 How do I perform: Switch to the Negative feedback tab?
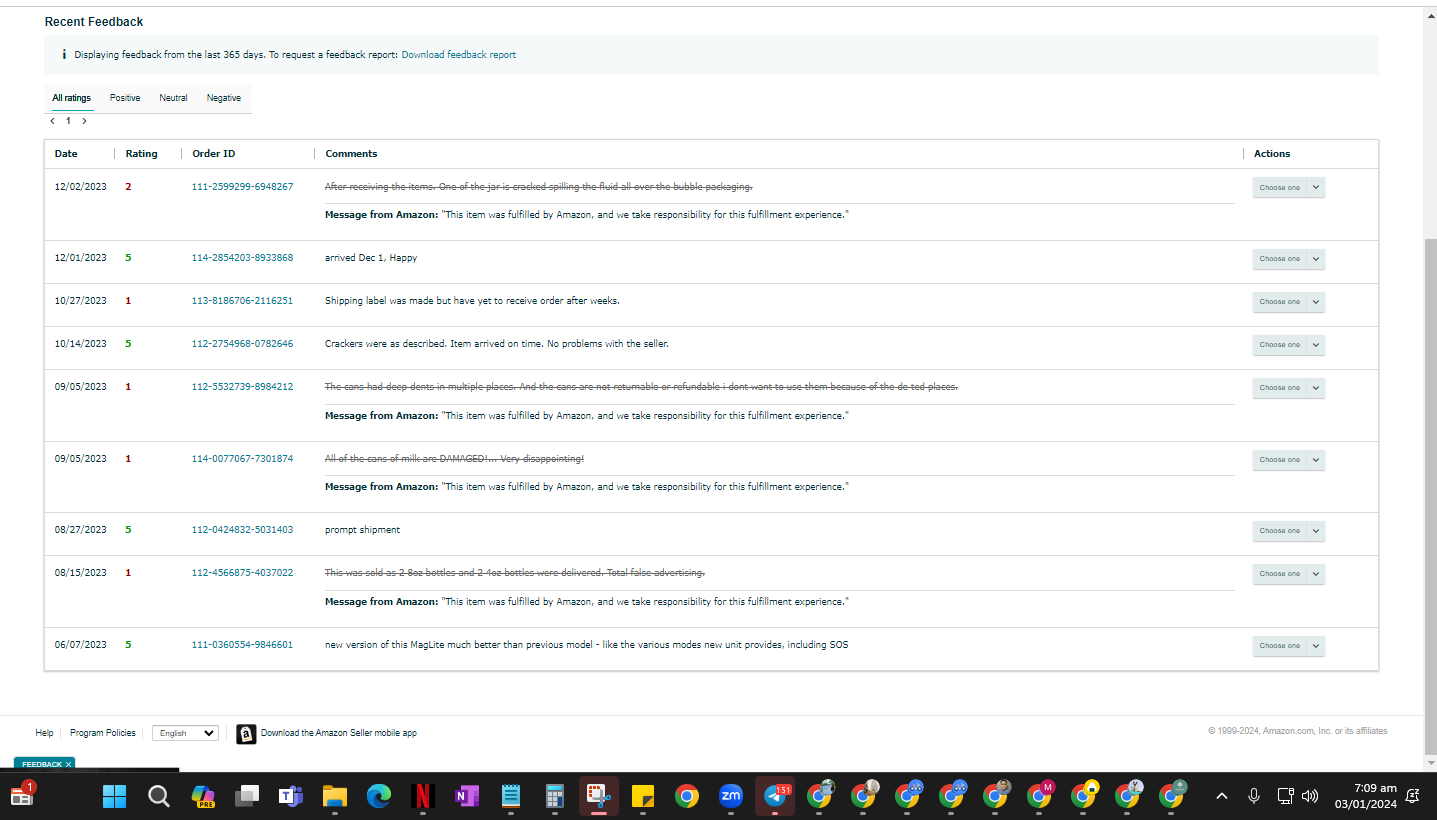point(224,98)
